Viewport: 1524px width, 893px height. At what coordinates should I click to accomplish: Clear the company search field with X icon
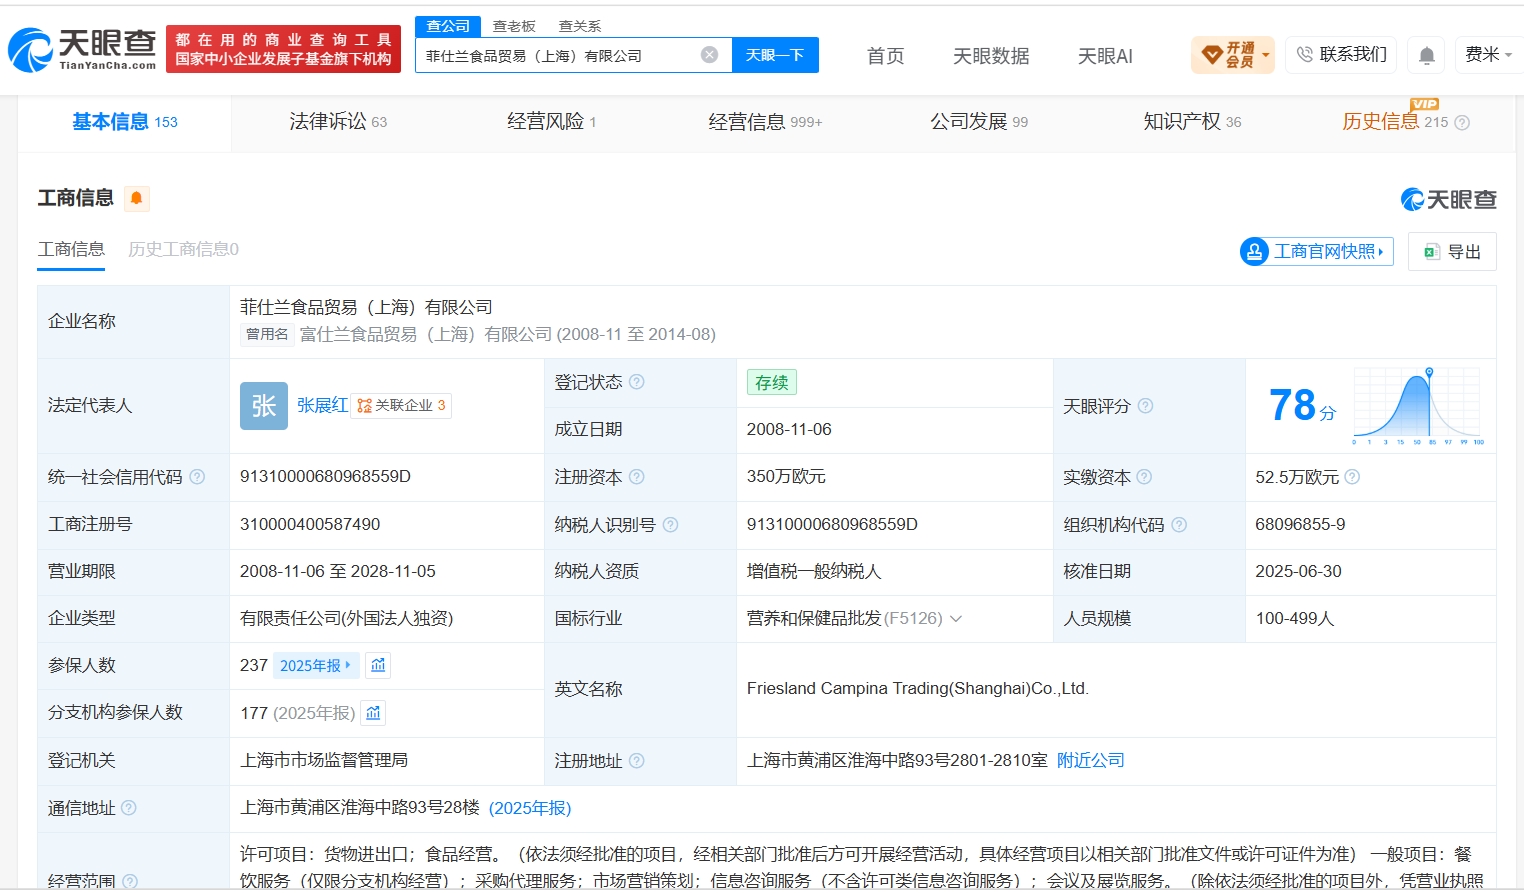(x=709, y=55)
